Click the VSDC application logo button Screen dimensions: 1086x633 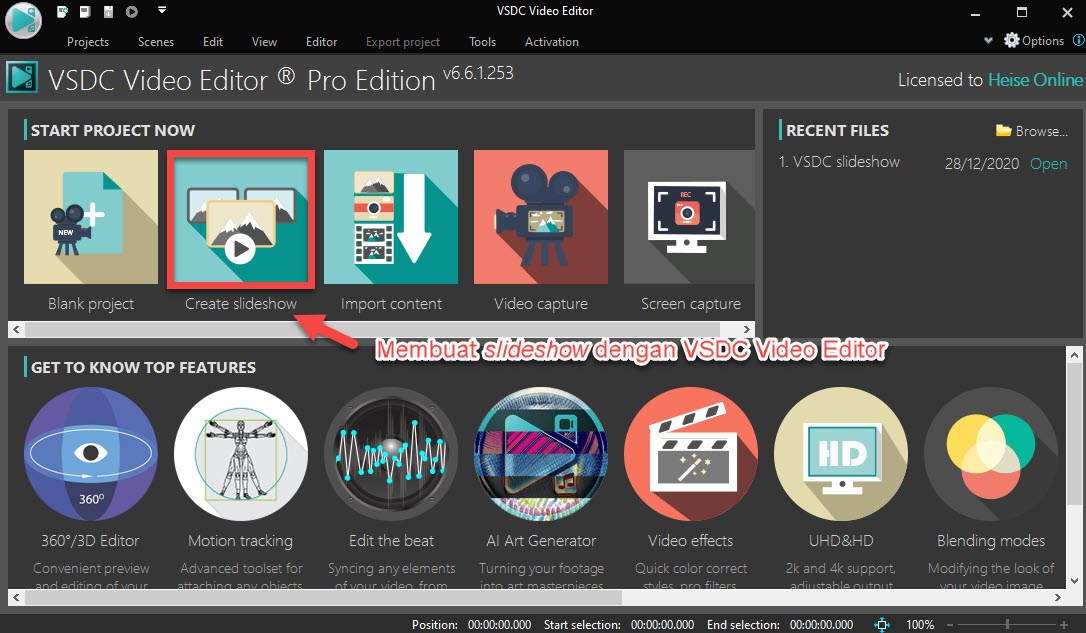point(23,20)
